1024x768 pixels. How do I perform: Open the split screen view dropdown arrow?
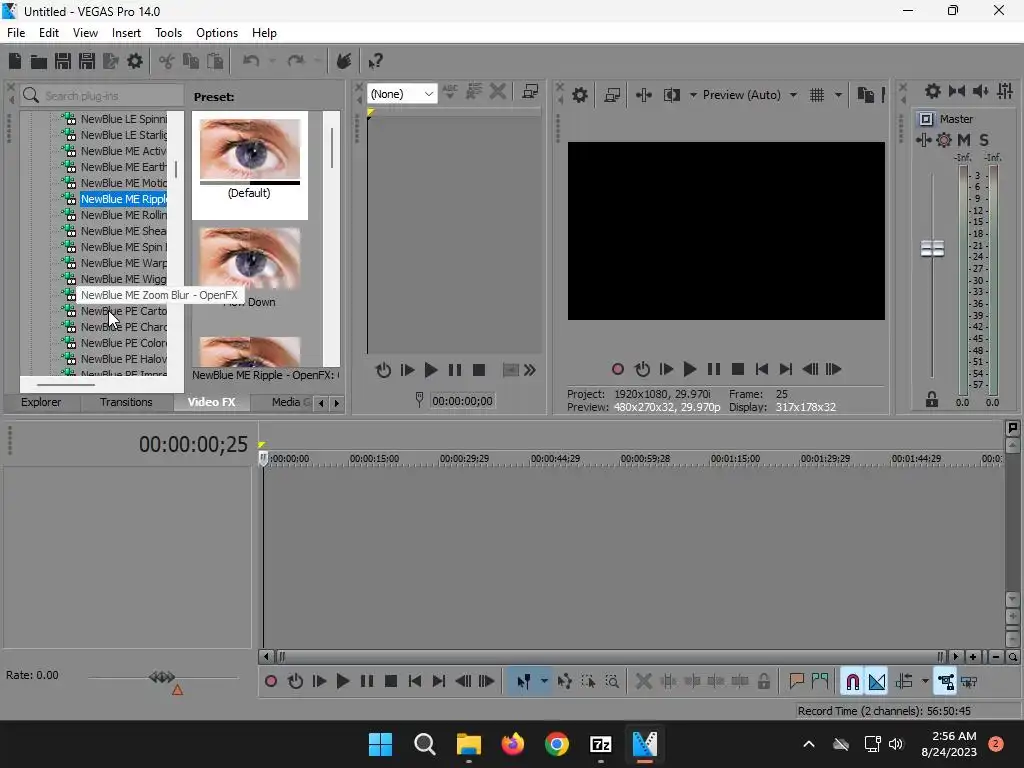(x=693, y=95)
